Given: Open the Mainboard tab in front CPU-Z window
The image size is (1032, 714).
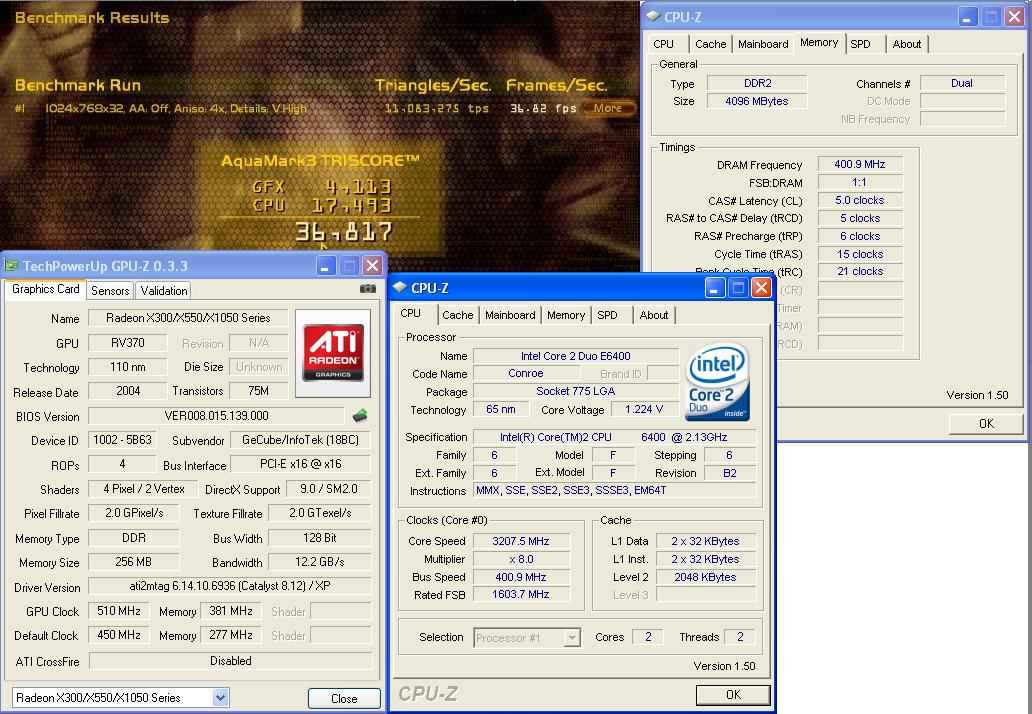Looking at the screenshot, I should 510,315.
